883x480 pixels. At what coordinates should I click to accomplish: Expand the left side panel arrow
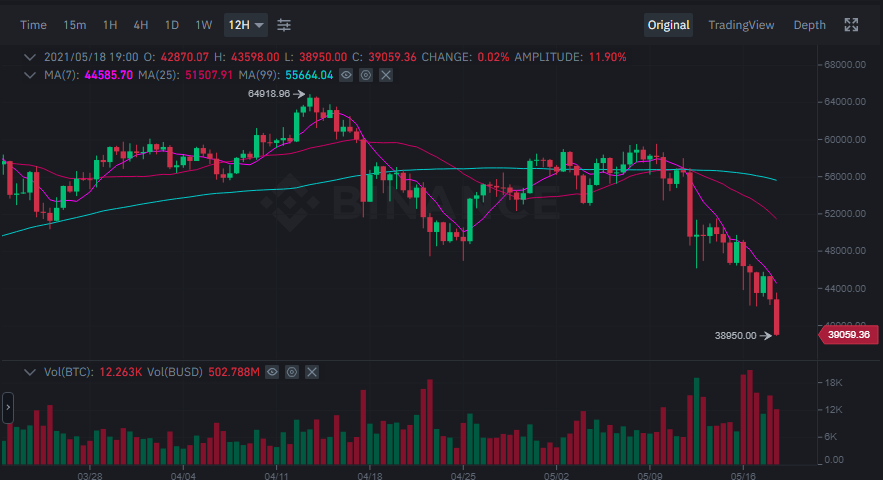7,408
